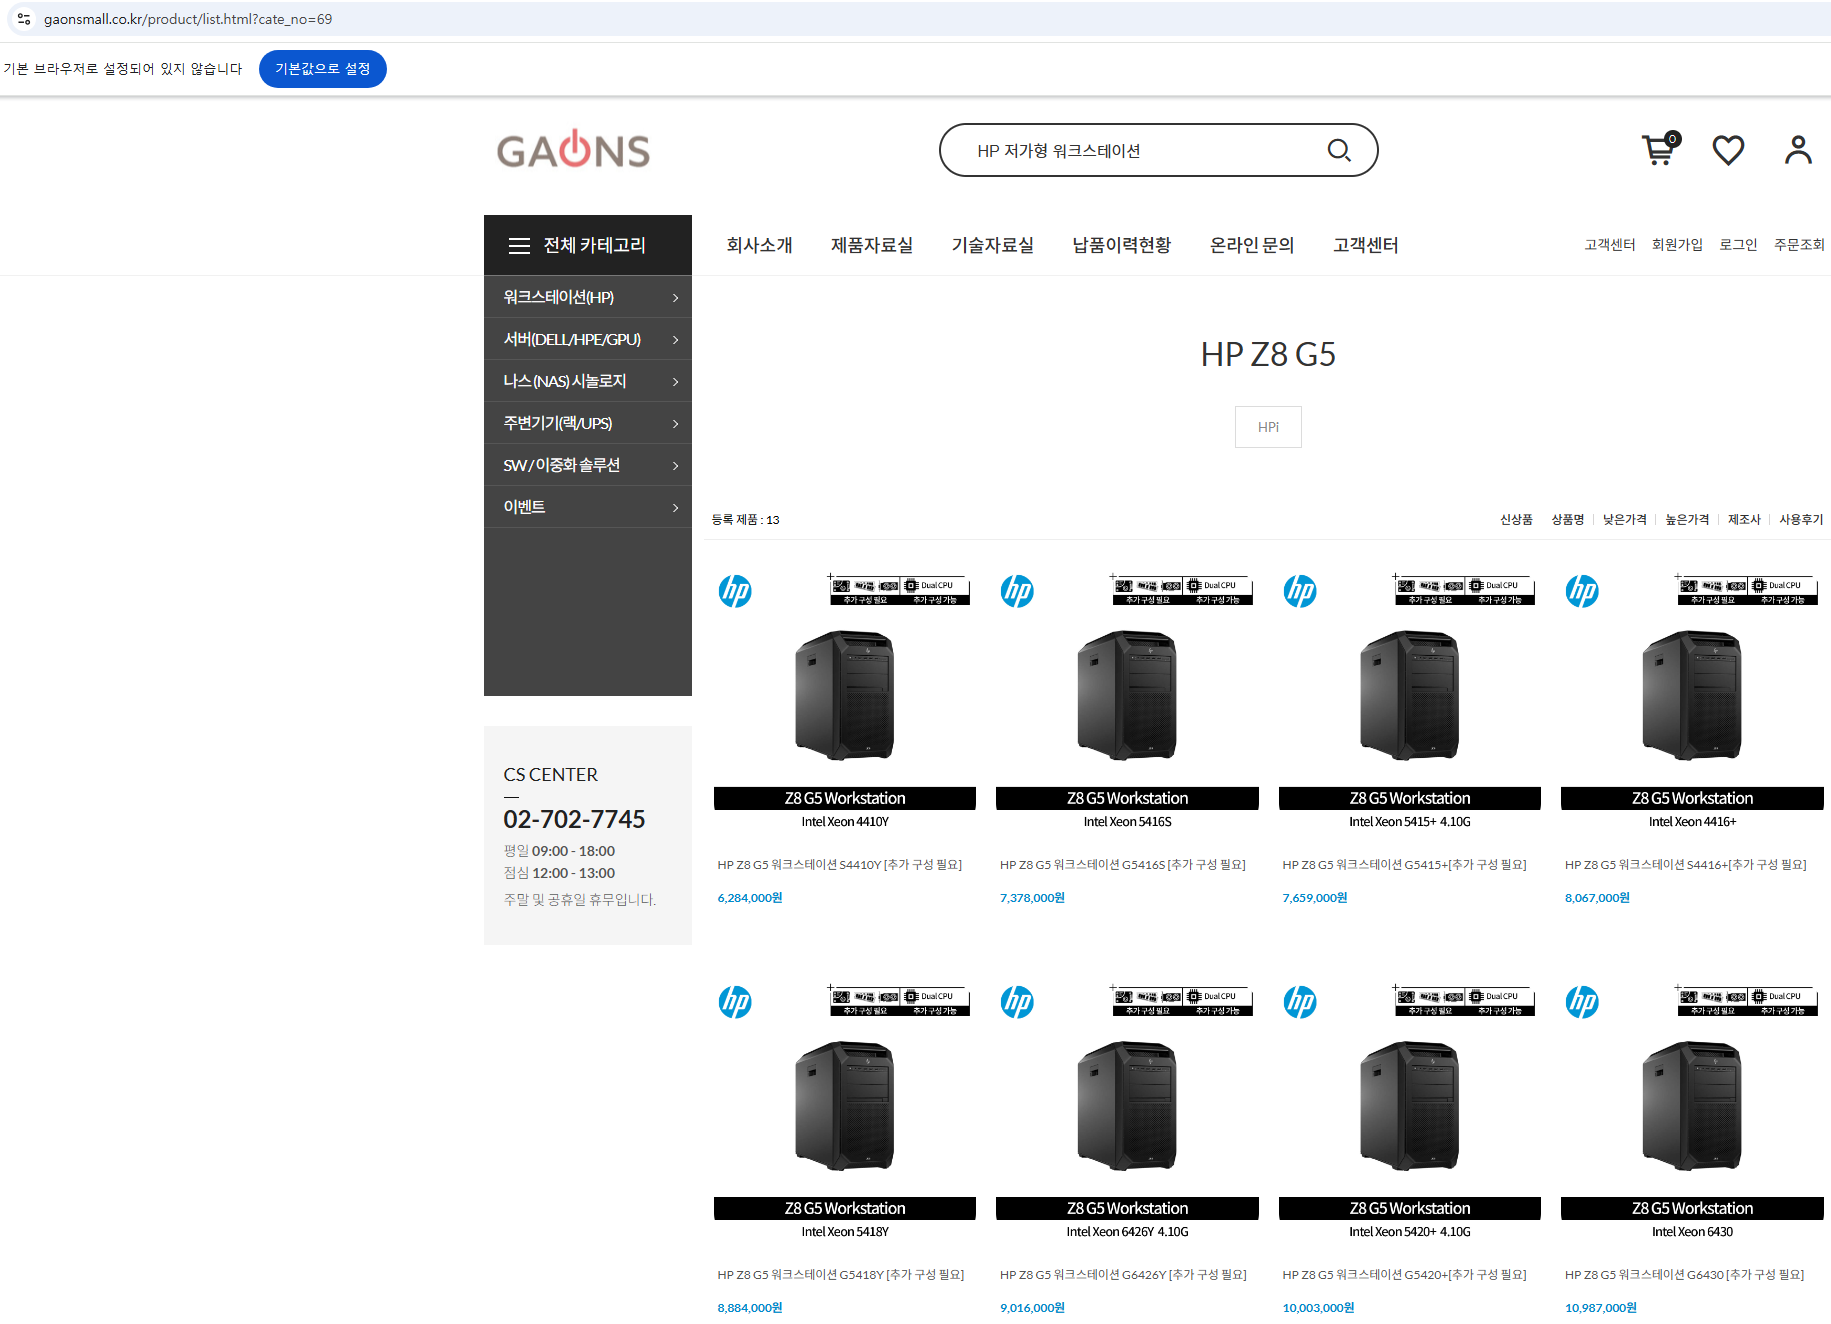This screenshot has height=1324, width=1831.
Task: Open 회사소개 menu
Action: [x=759, y=245]
